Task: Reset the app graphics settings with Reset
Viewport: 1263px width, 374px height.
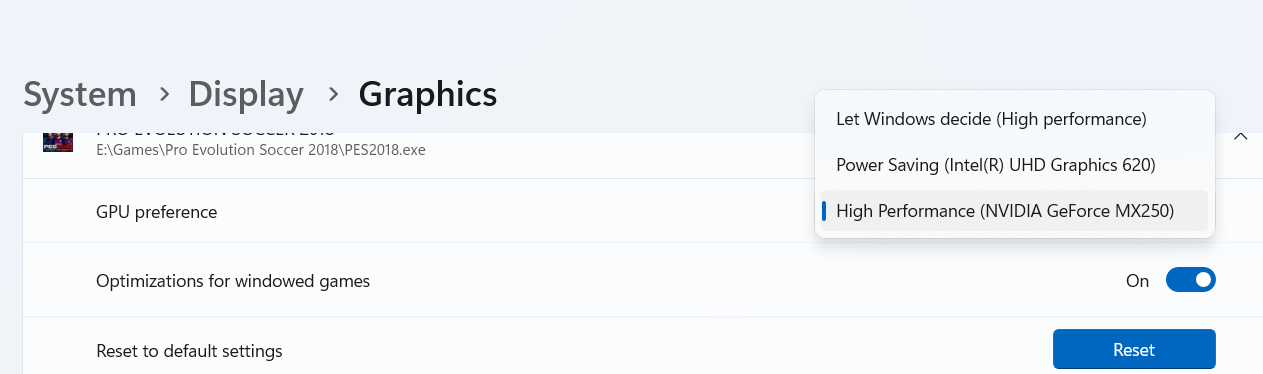Action: pyautogui.click(x=1134, y=350)
